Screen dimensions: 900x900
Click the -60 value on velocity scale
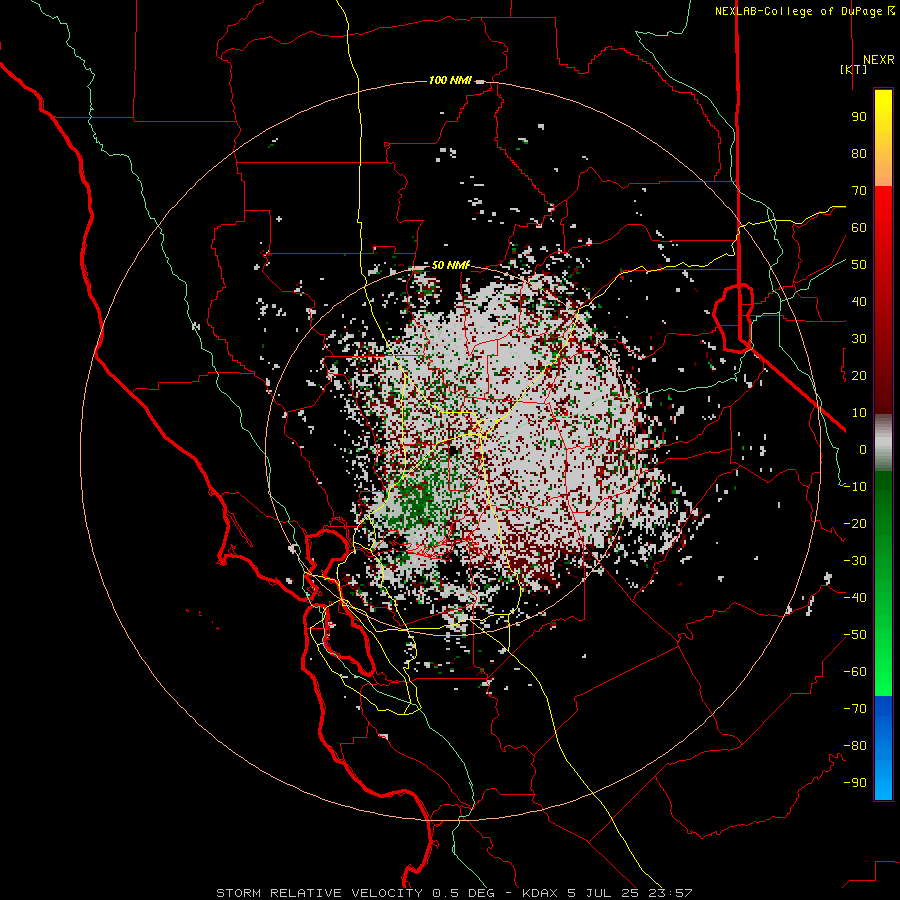855,672
